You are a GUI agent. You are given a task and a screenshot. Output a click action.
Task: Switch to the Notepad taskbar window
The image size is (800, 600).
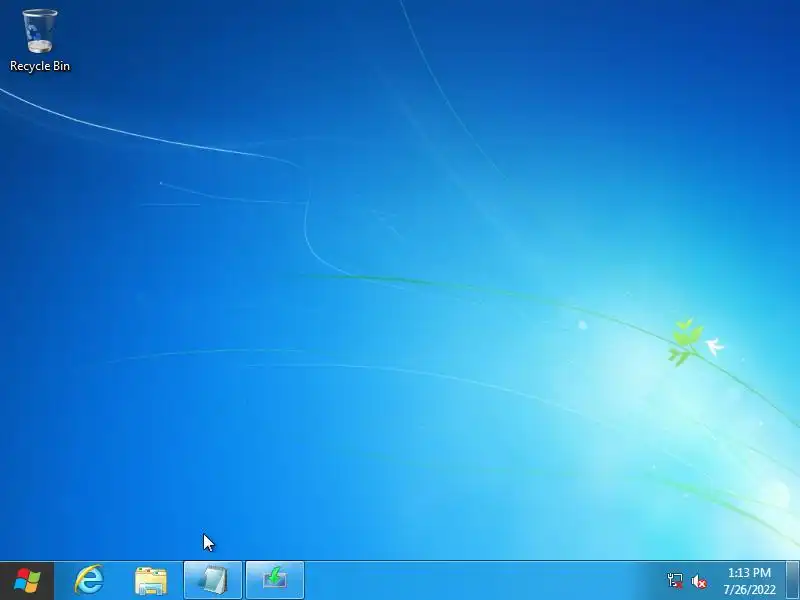click(213, 580)
